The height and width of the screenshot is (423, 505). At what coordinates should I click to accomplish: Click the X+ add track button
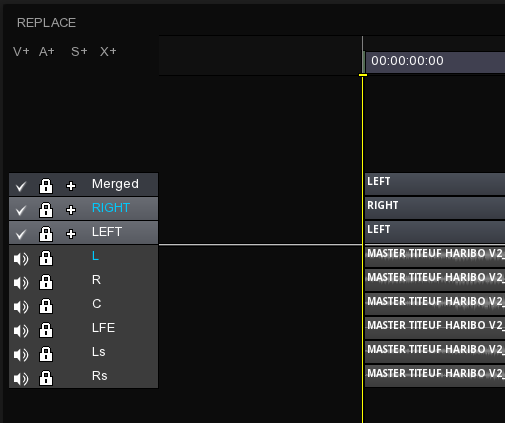point(108,52)
